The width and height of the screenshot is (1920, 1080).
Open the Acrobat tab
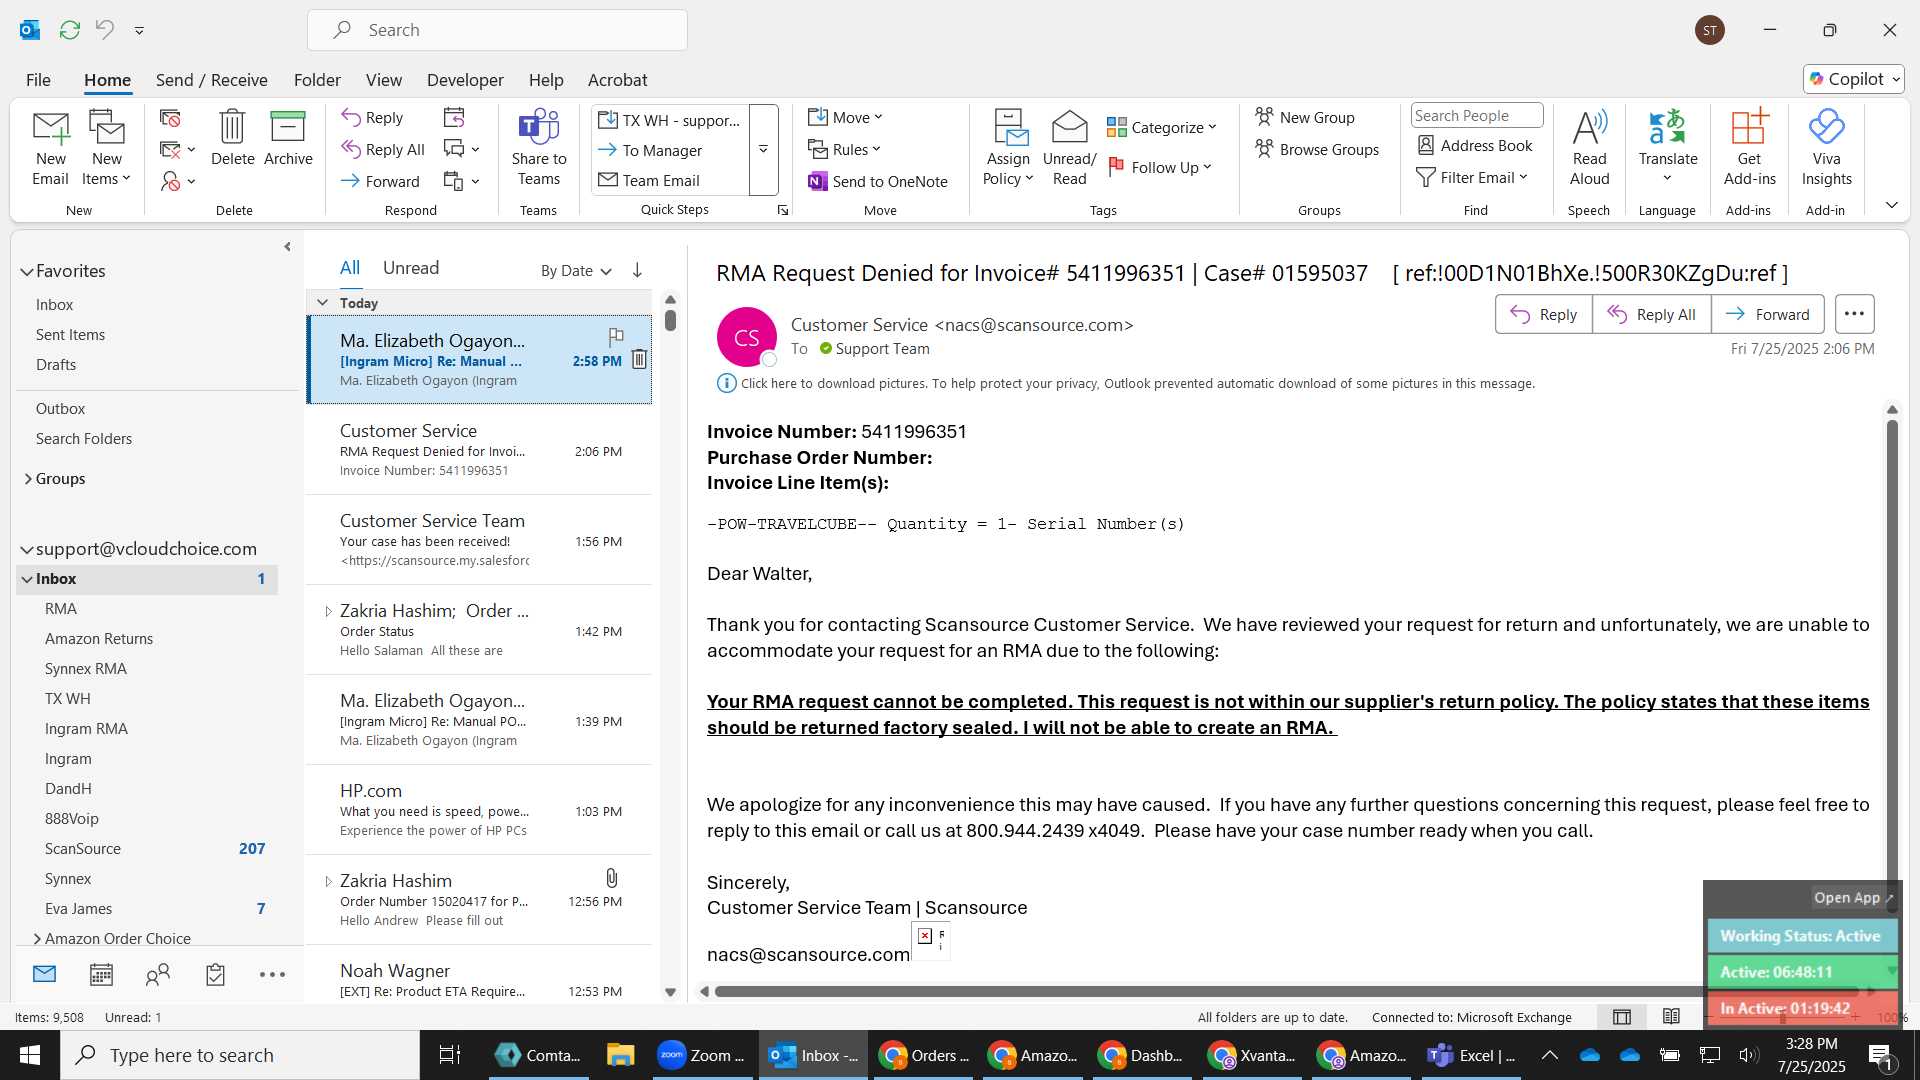coord(617,80)
